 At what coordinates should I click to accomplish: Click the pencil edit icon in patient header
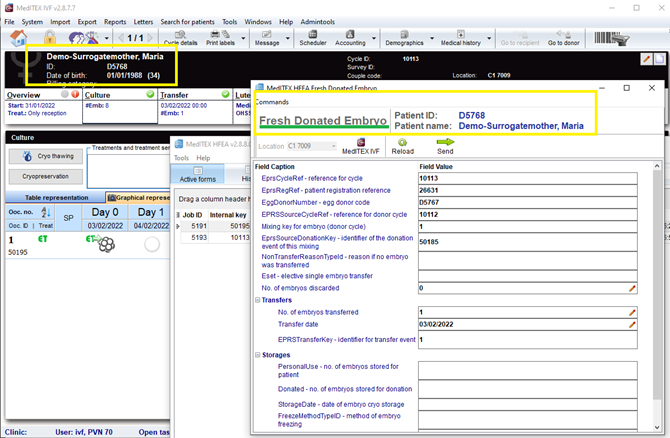(x=646, y=59)
